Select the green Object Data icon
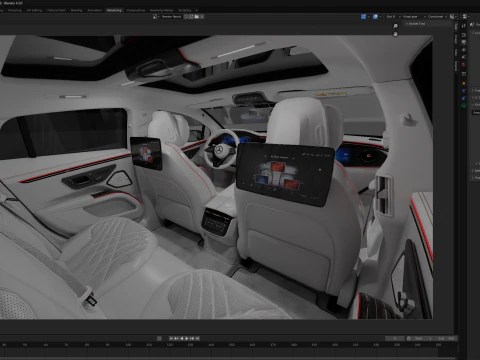Screen dimensions: 480x360 [x=464, y=105]
